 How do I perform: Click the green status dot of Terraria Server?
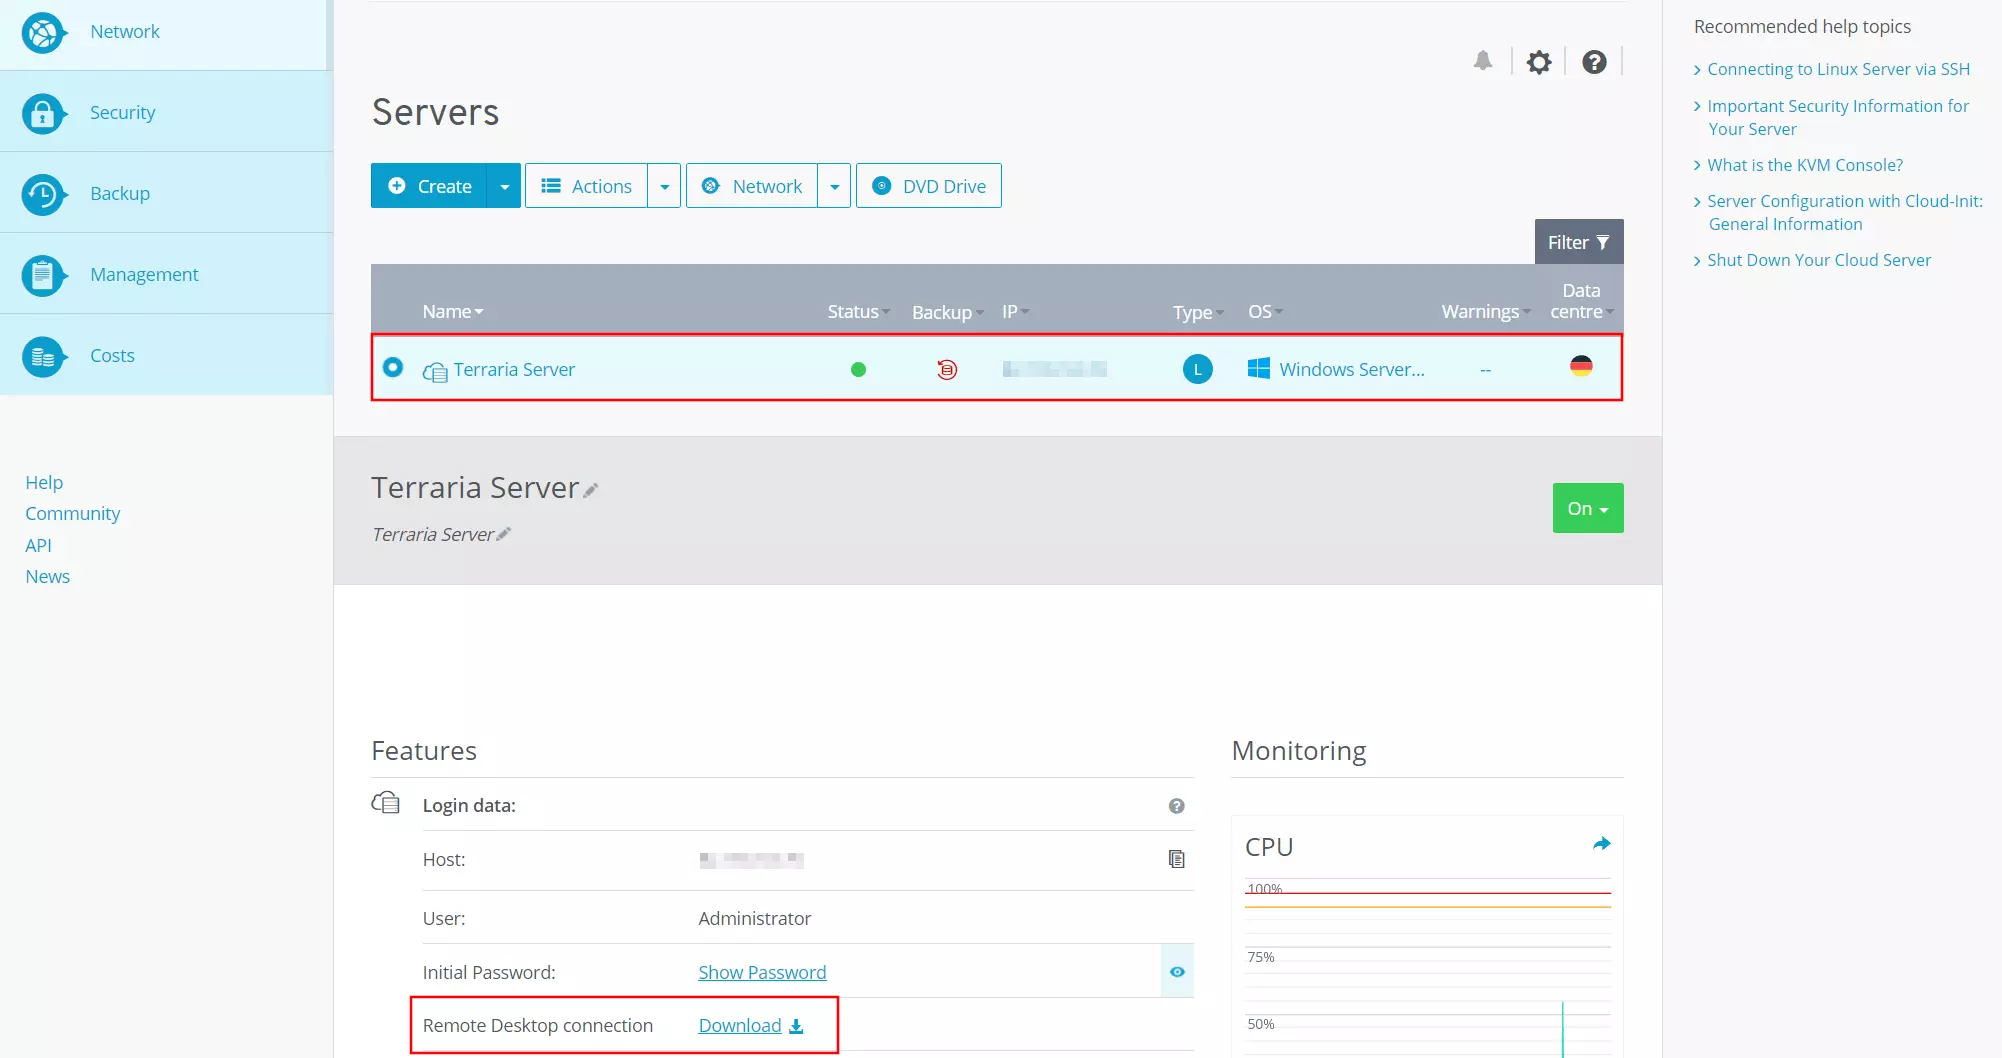[x=858, y=369]
